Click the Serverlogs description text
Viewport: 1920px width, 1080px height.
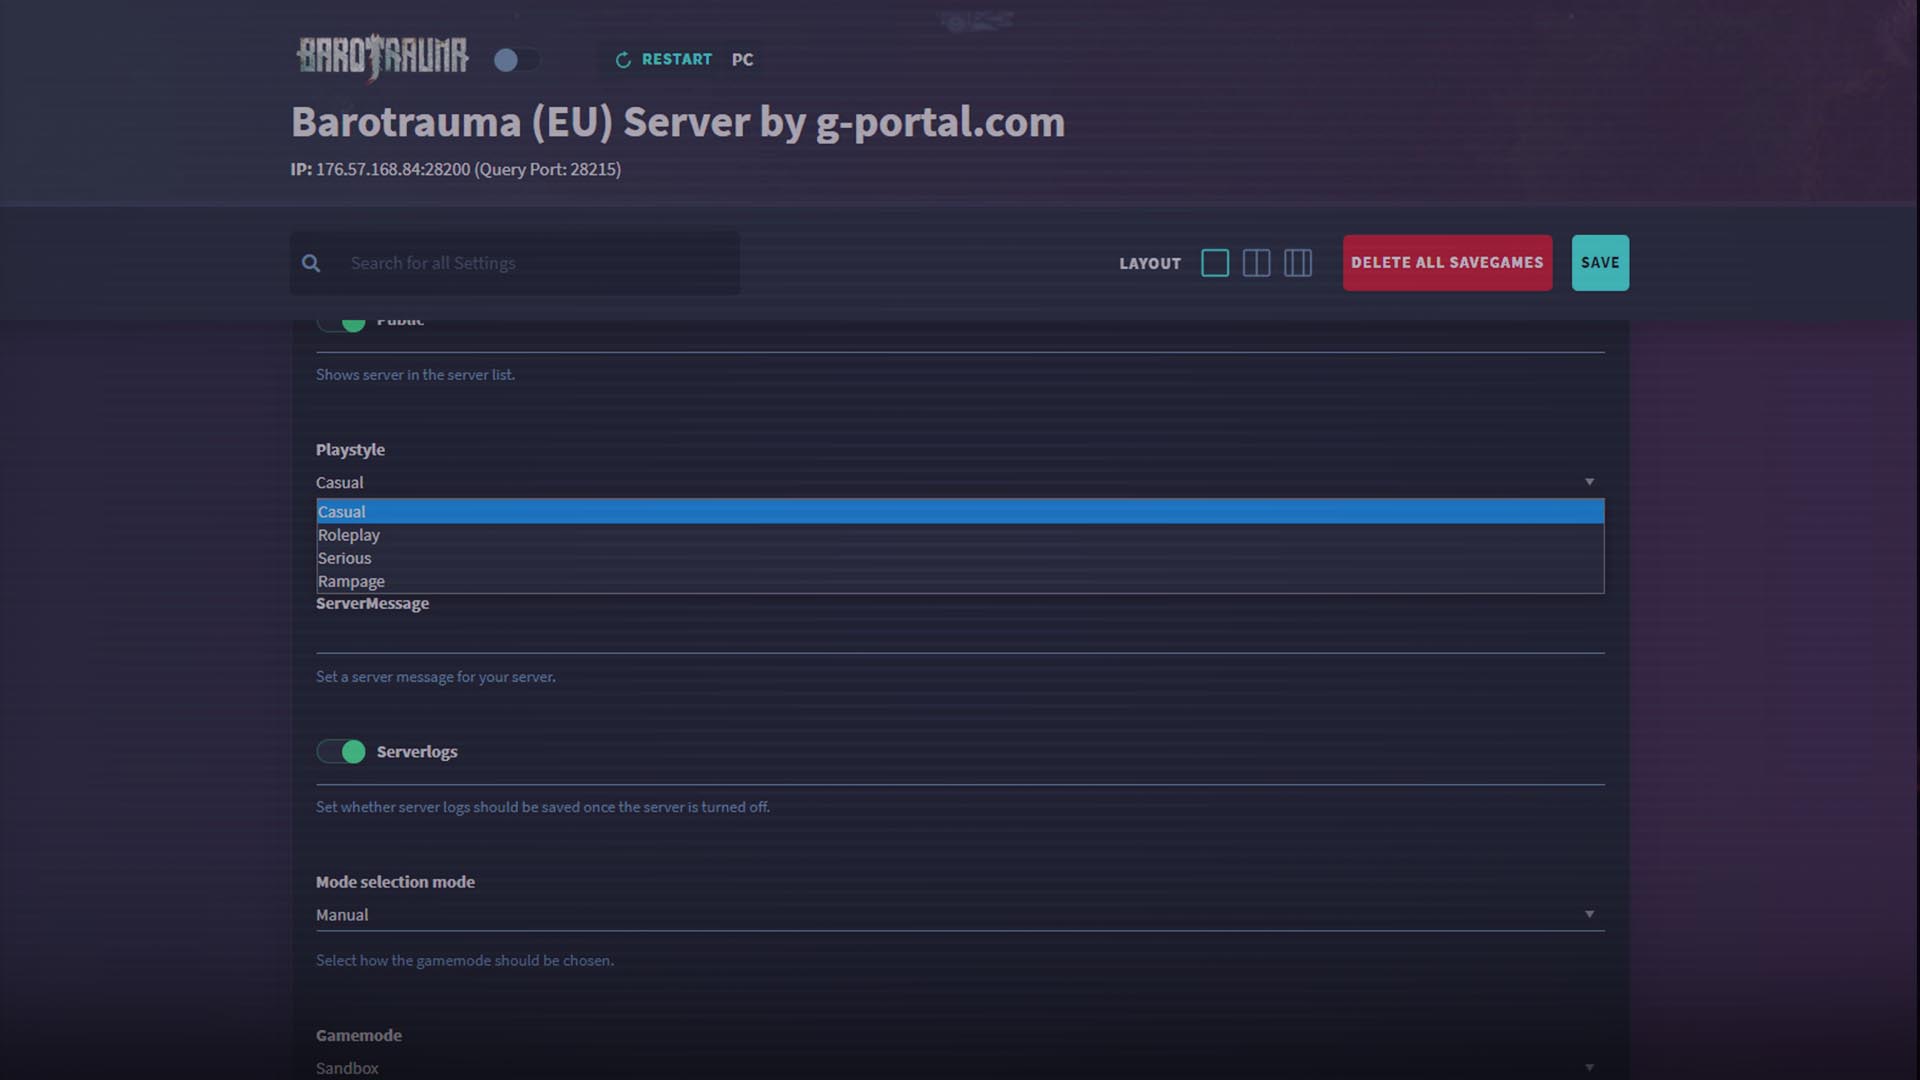coord(543,807)
